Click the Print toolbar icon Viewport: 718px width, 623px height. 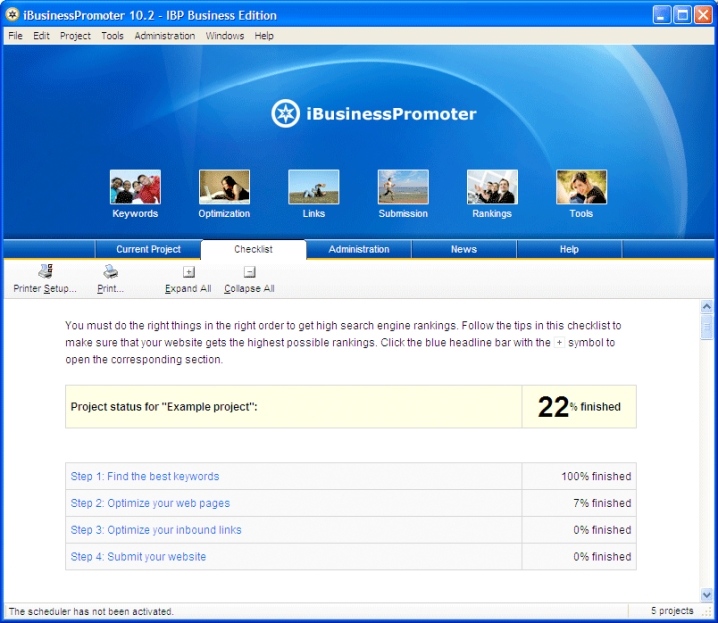[x=111, y=272]
